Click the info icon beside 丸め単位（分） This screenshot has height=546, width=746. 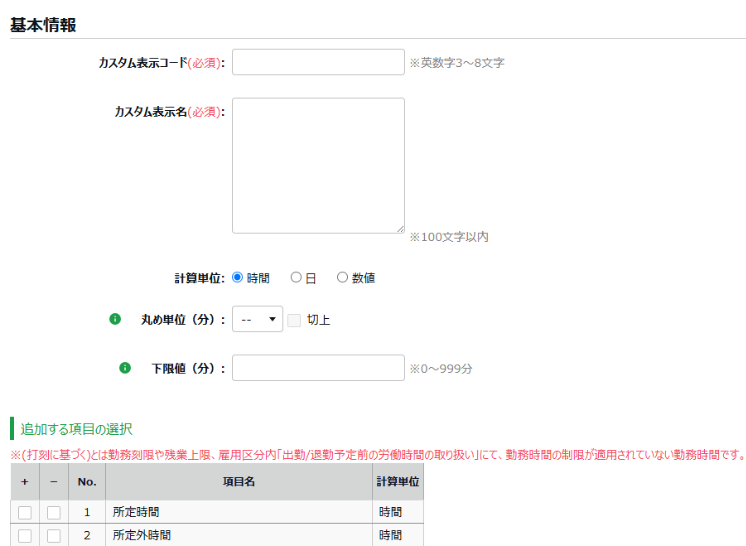tap(115, 319)
